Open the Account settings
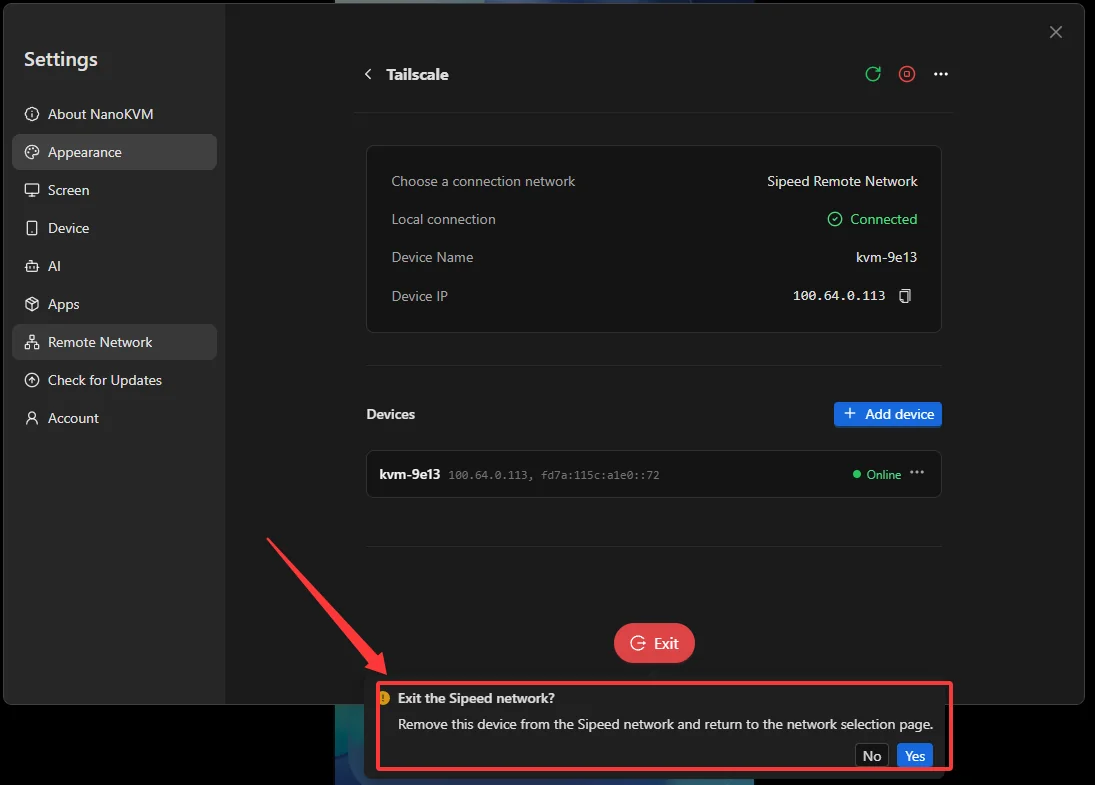The height and width of the screenshot is (785, 1095). coord(115,418)
